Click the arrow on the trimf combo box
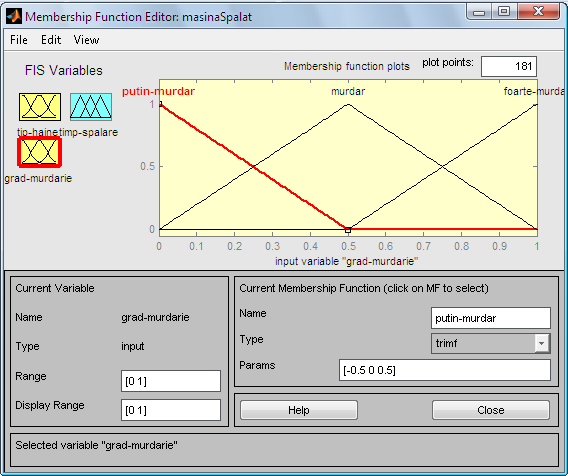 [x=542, y=343]
